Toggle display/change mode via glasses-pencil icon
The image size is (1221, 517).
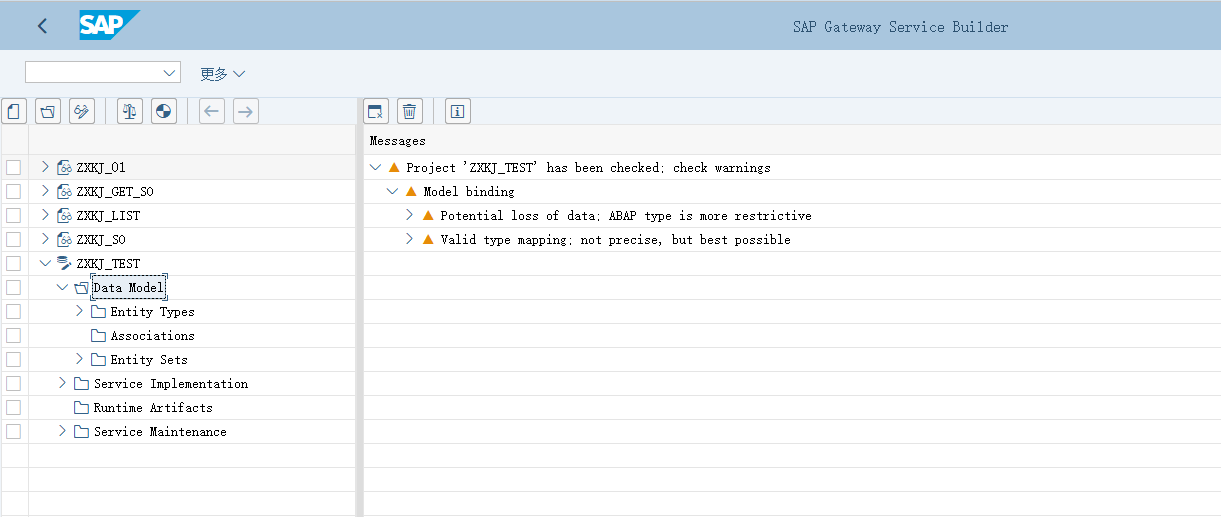[x=82, y=111]
